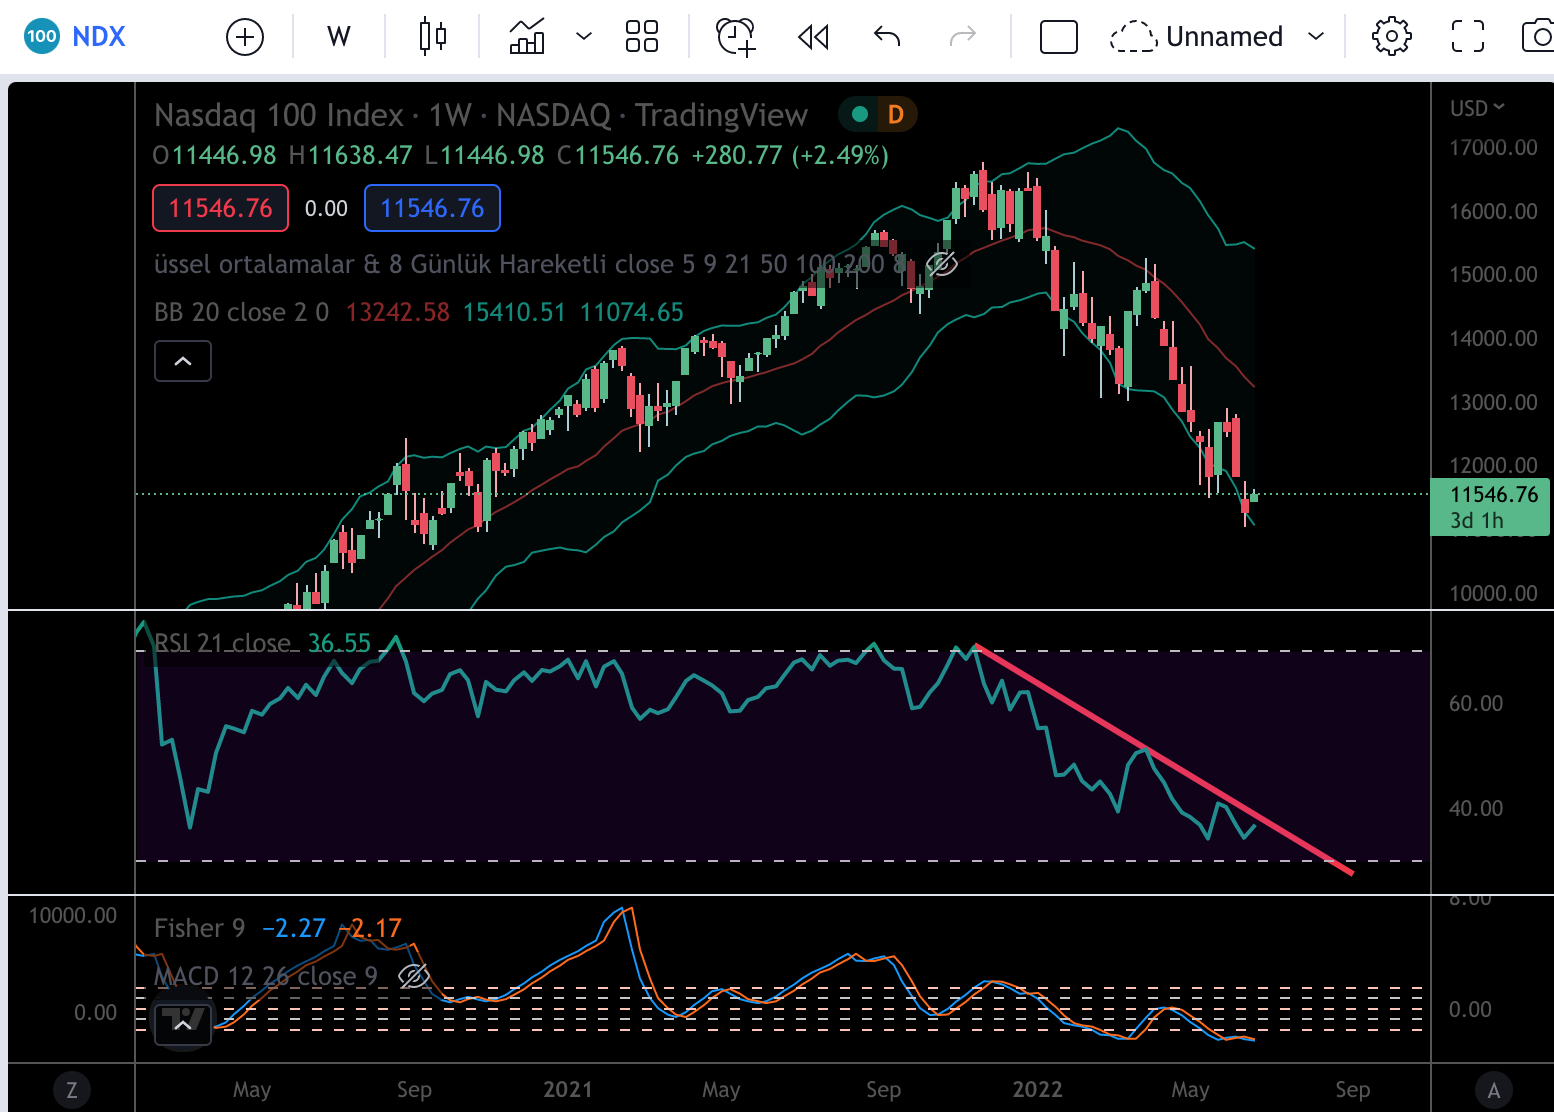This screenshot has width=1554, height=1112.
Task: Click the Z timezone button
Action: (71, 1090)
